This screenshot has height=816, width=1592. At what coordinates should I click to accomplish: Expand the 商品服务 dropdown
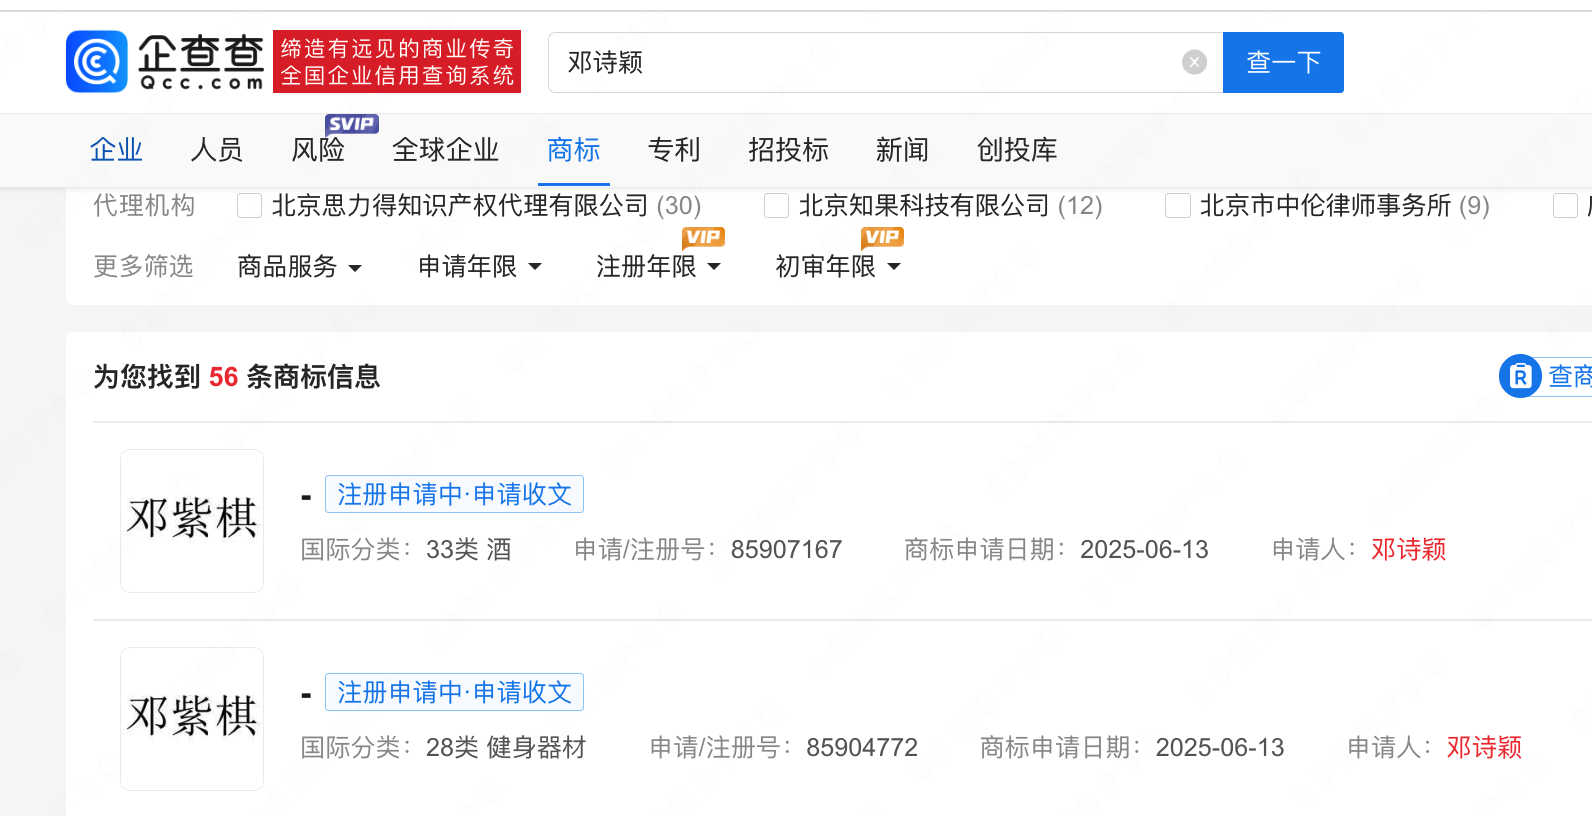299,267
